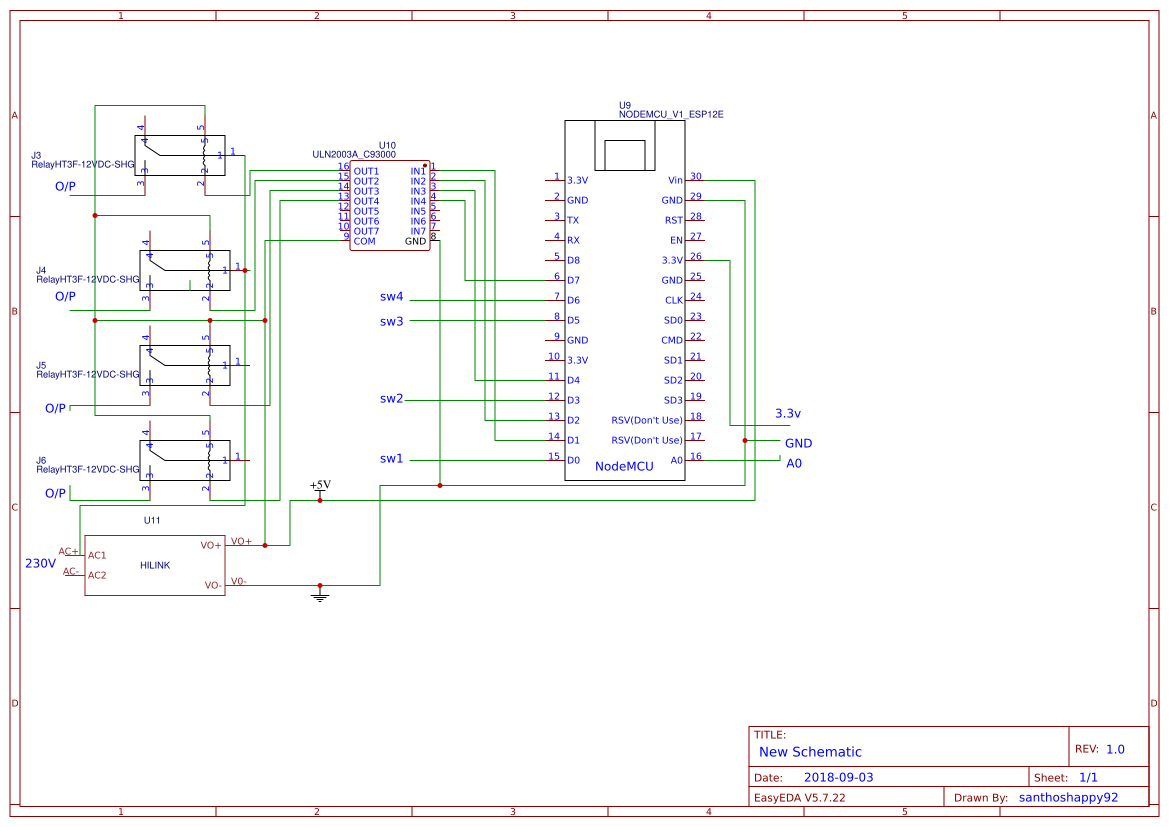Viewport: 1169px width, 827px height.
Task: Click the +5V power flag symbol
Action: tap(319, 489)
